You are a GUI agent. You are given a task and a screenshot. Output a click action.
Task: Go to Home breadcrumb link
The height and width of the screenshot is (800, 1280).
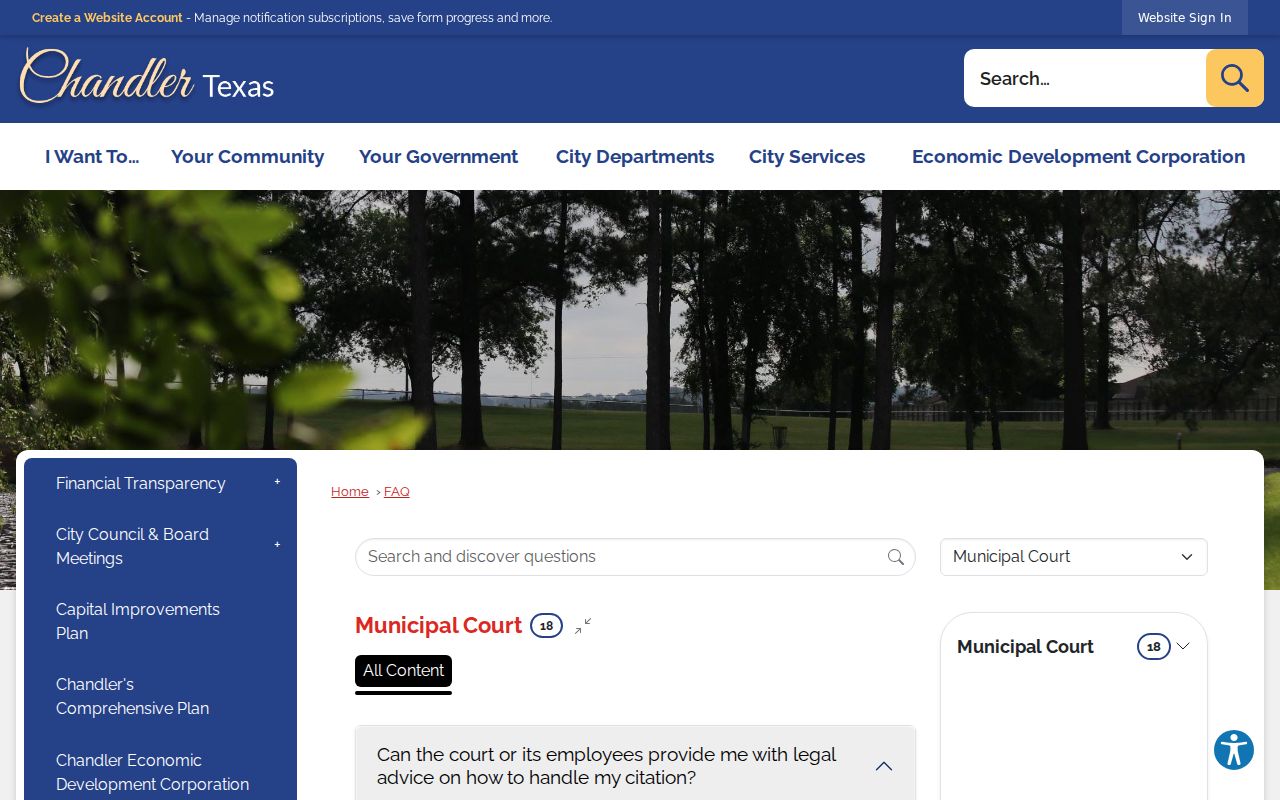pyautogui.click(x=350, y=492)
